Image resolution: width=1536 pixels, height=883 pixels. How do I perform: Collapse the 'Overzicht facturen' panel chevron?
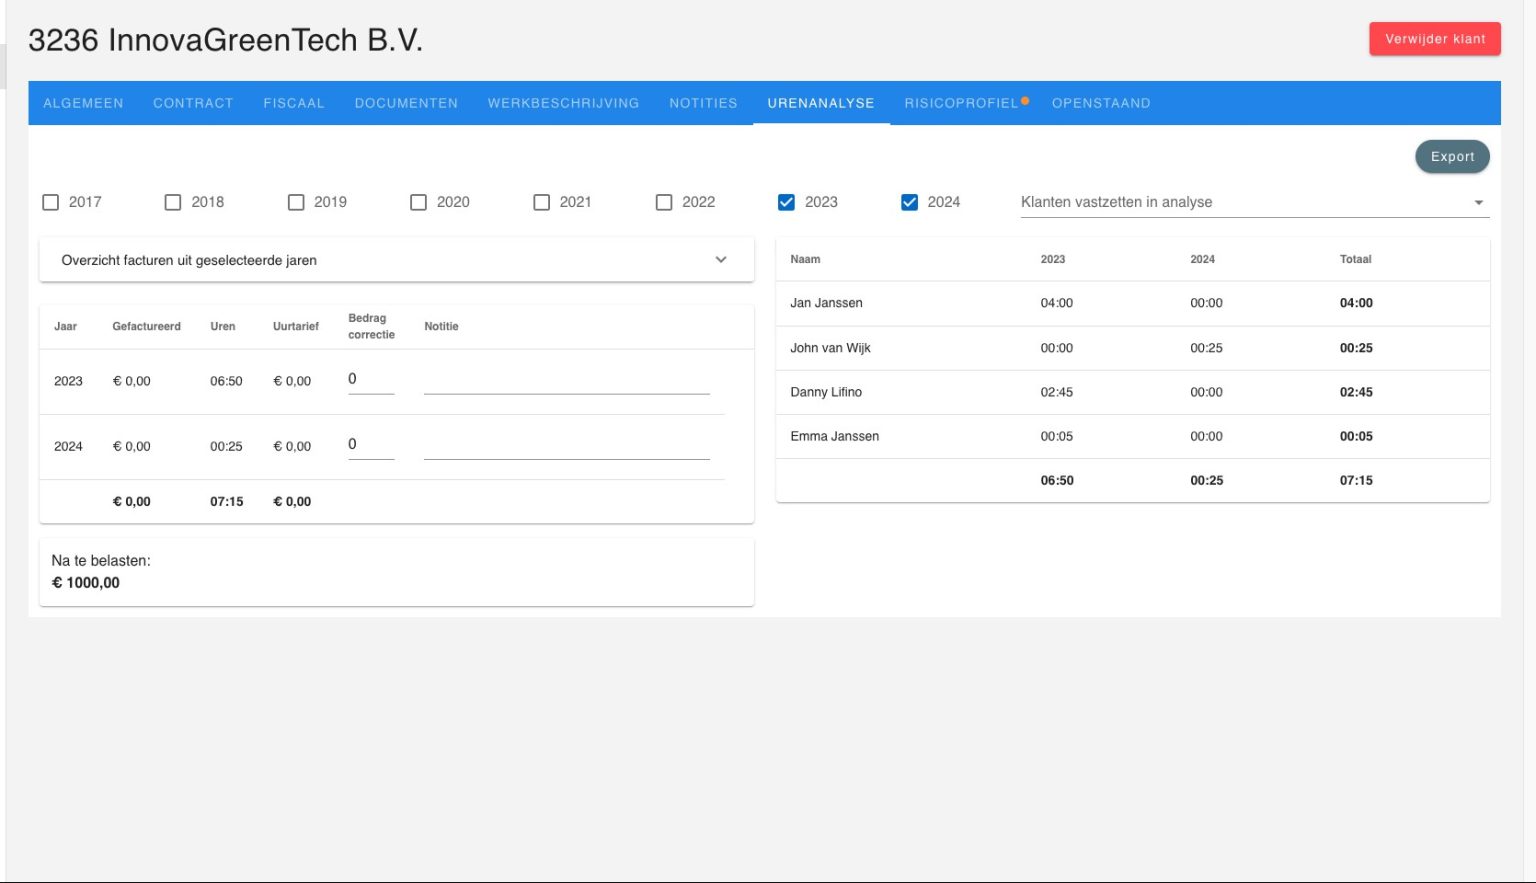click(x=721, y=260)
